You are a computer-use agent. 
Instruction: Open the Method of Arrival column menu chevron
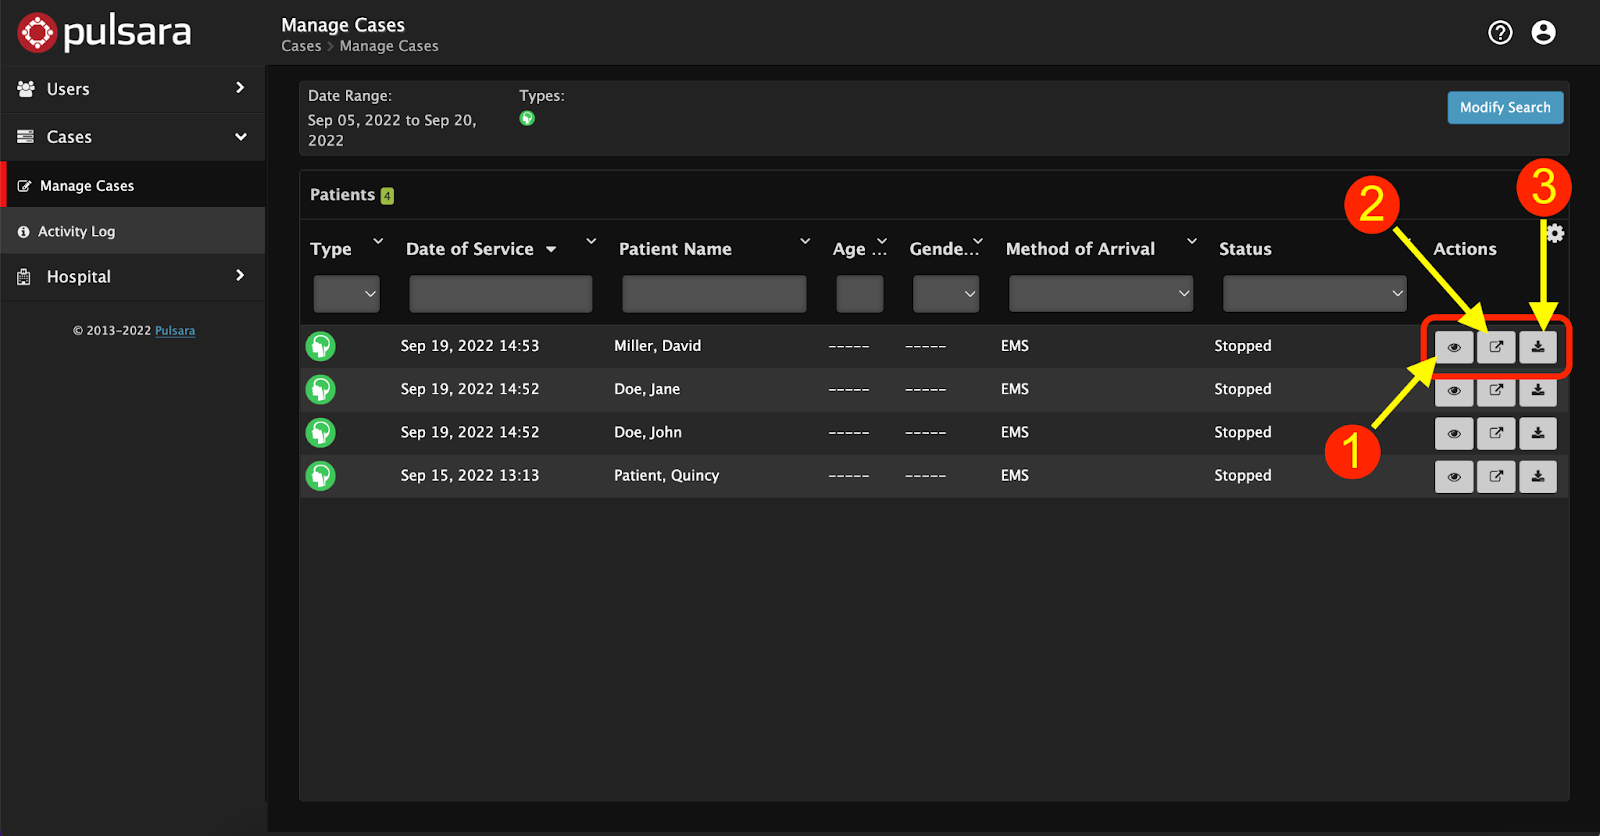(1192, 241)
